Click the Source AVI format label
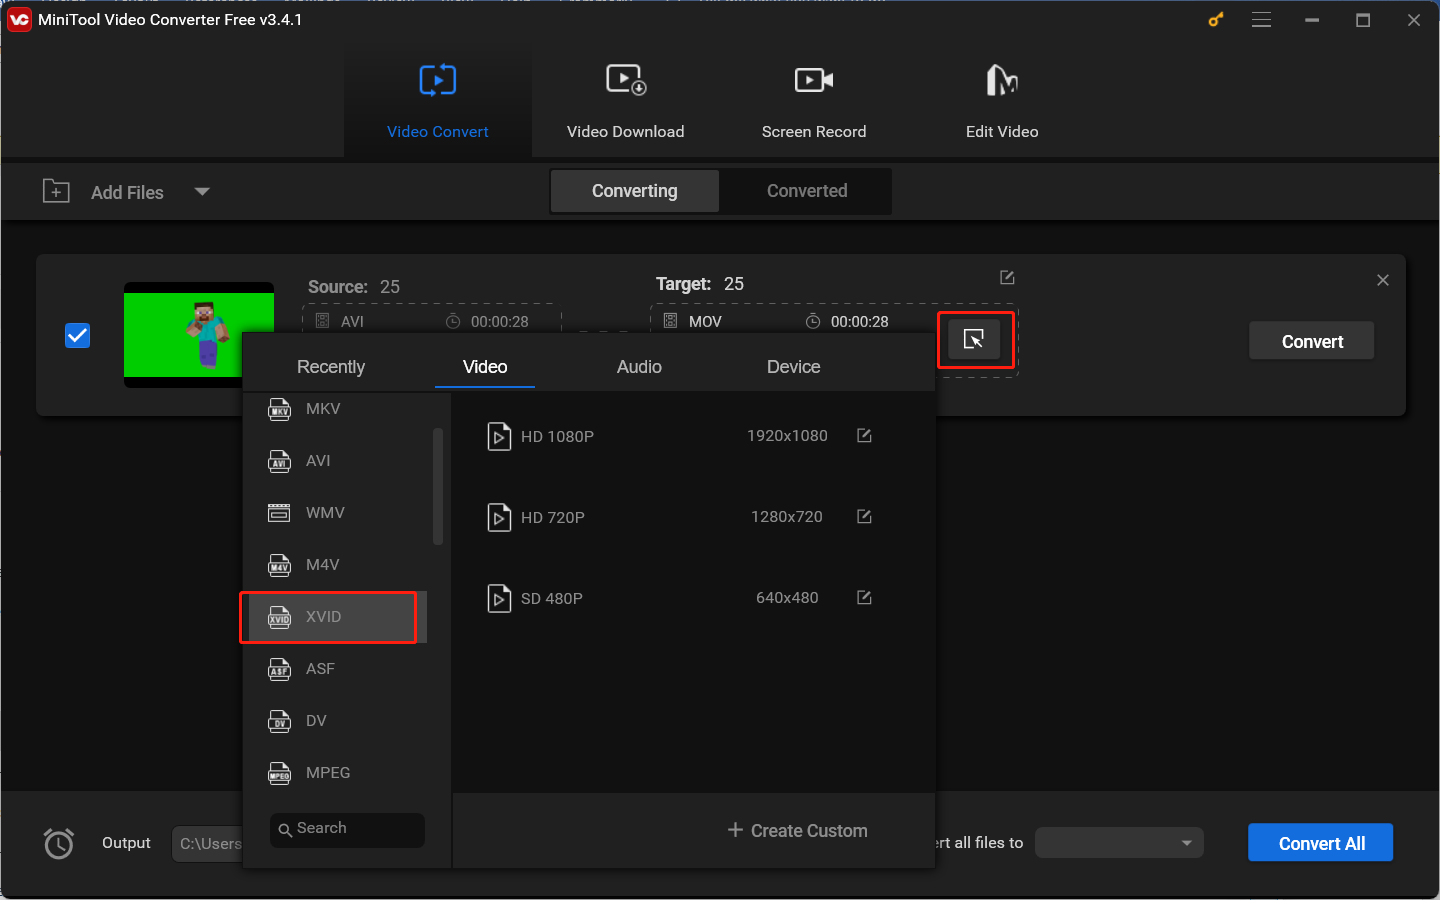1440x900 pixels. coord(352,322)
